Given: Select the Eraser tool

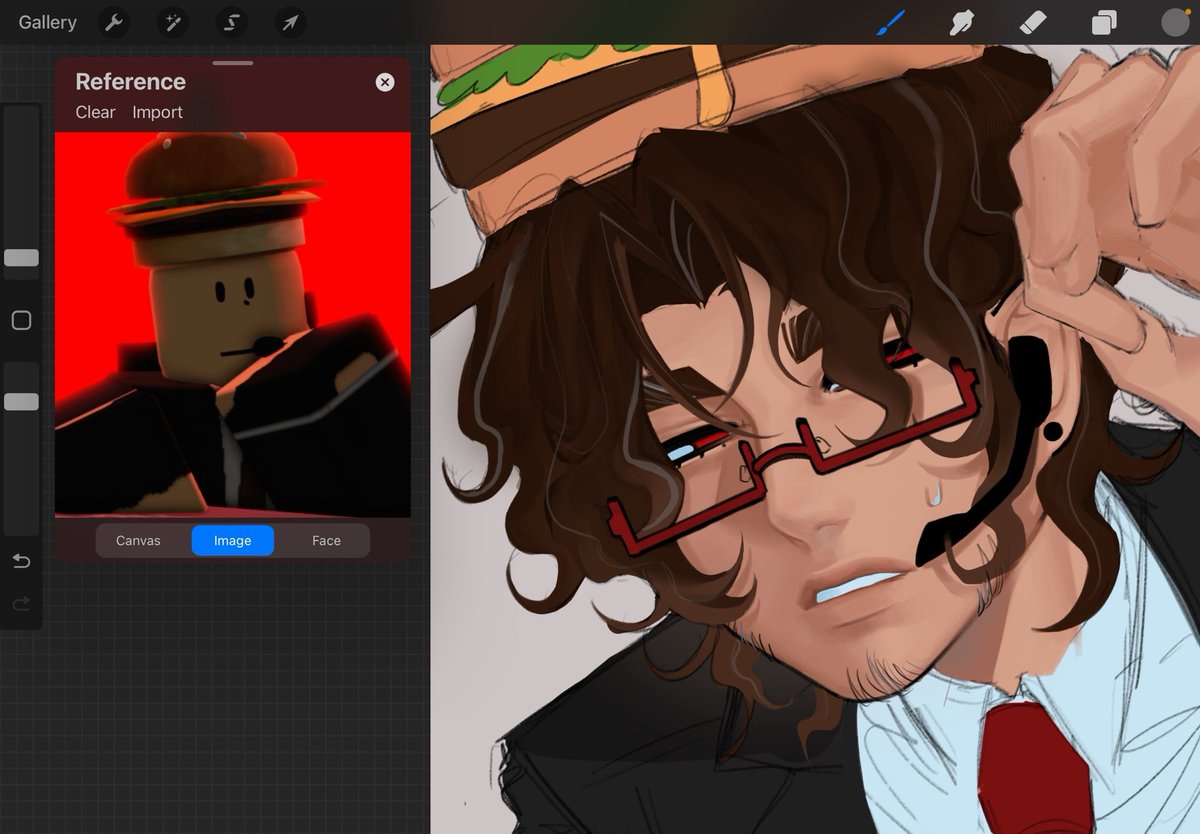Looking at the screenshot, I should (1033, 22).
